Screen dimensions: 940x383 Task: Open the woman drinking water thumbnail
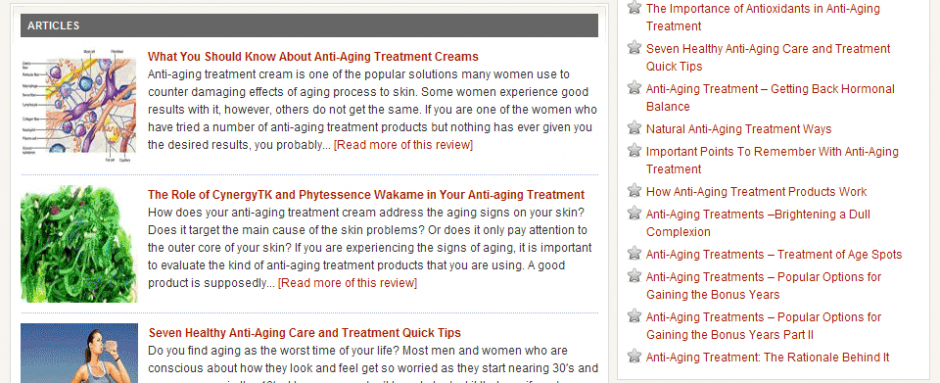coord(79,353)
